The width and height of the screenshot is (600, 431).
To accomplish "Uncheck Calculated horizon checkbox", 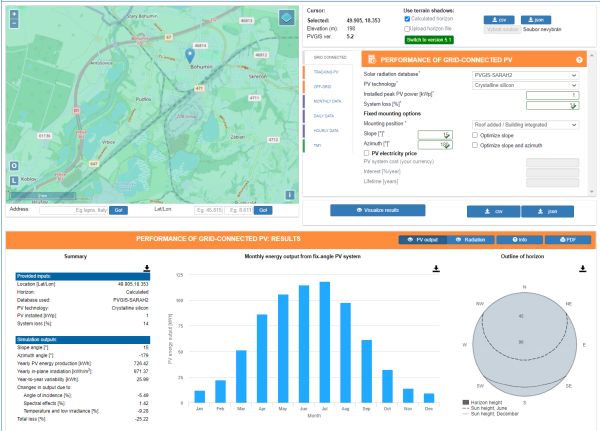I will coord(407,19).
